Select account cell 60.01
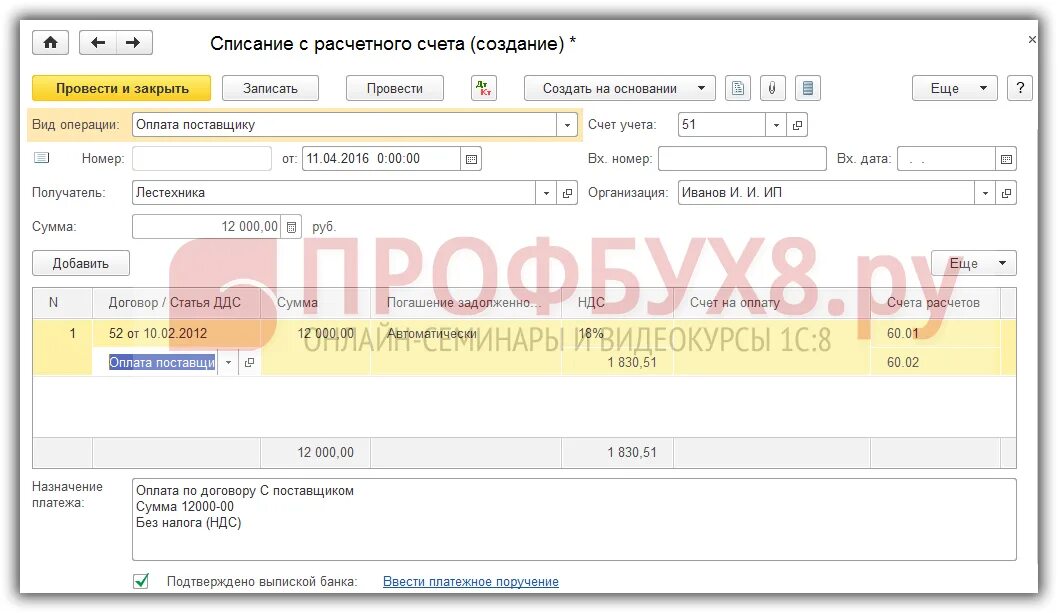The image size is (1058, 613). point(935,334)
